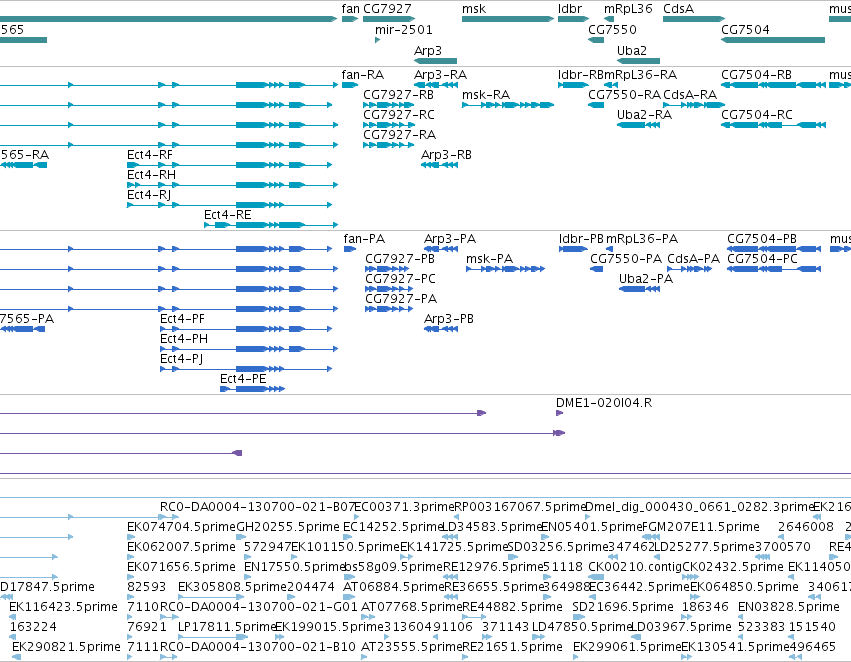Select the Arp3-RB transcript label

coord(446,155)
